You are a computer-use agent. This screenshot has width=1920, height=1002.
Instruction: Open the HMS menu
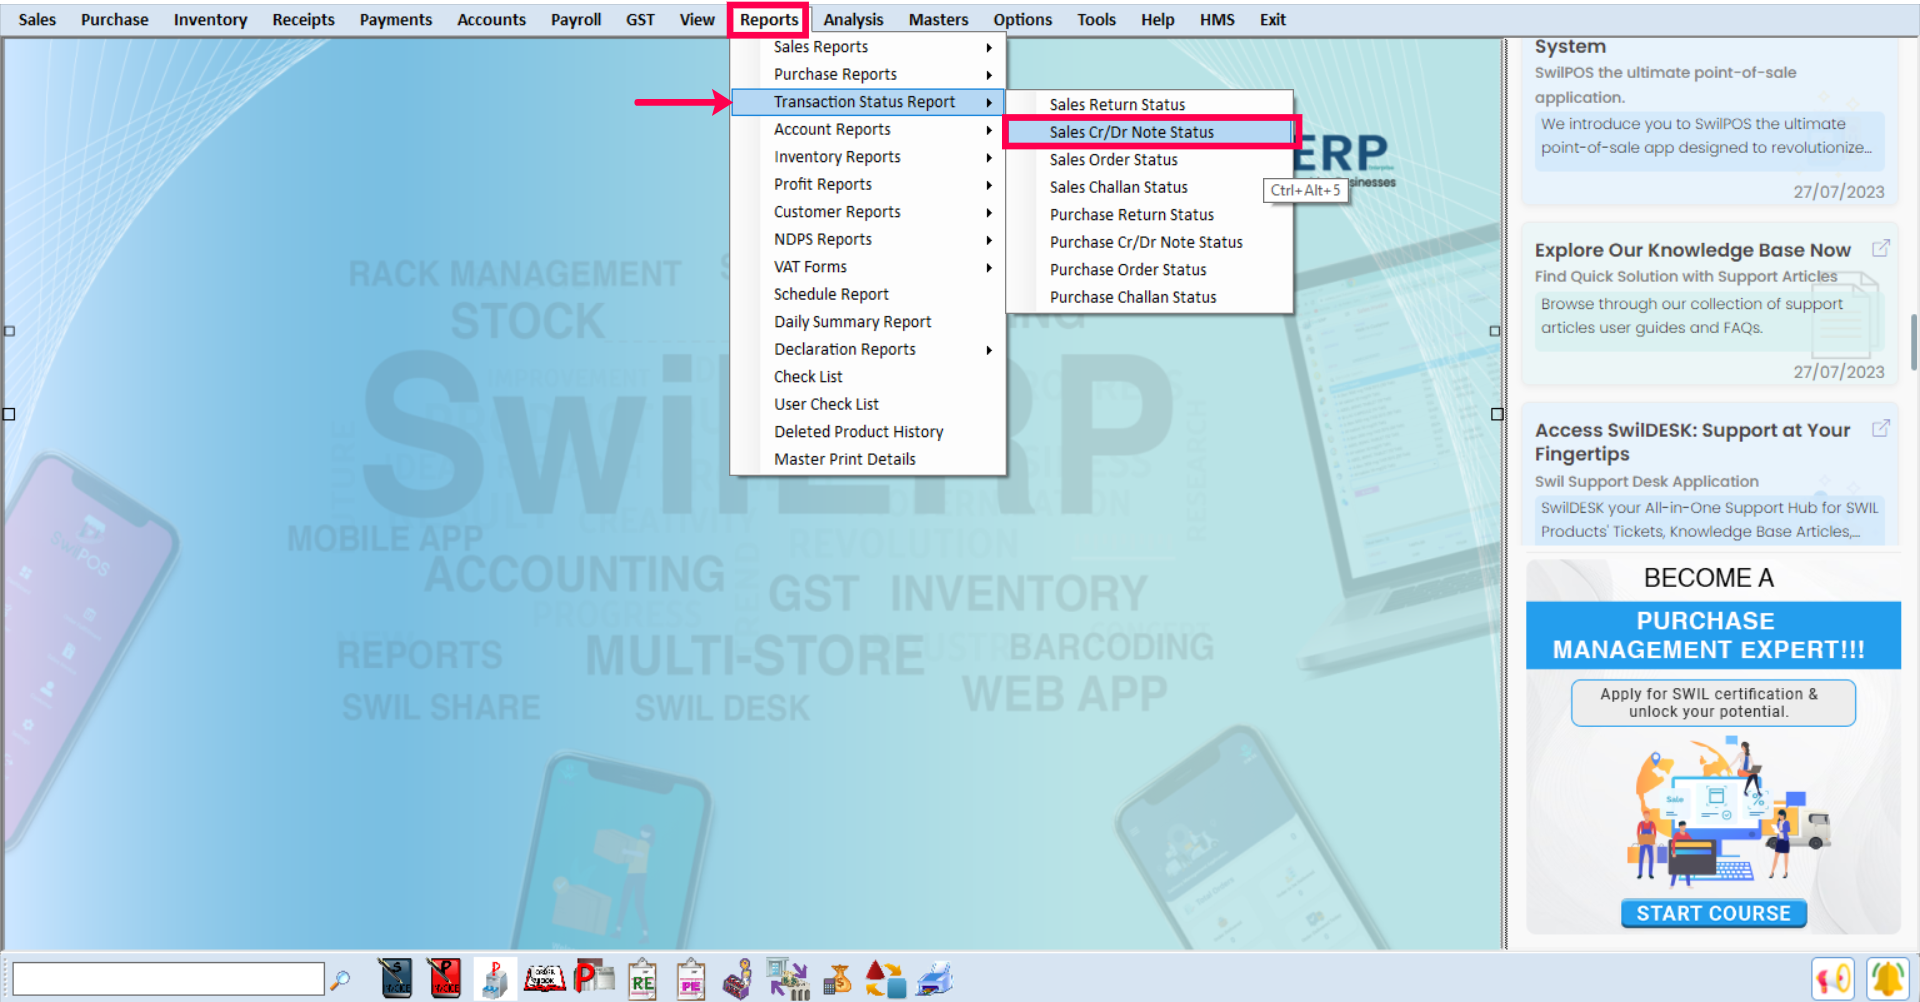[1217, 19]
